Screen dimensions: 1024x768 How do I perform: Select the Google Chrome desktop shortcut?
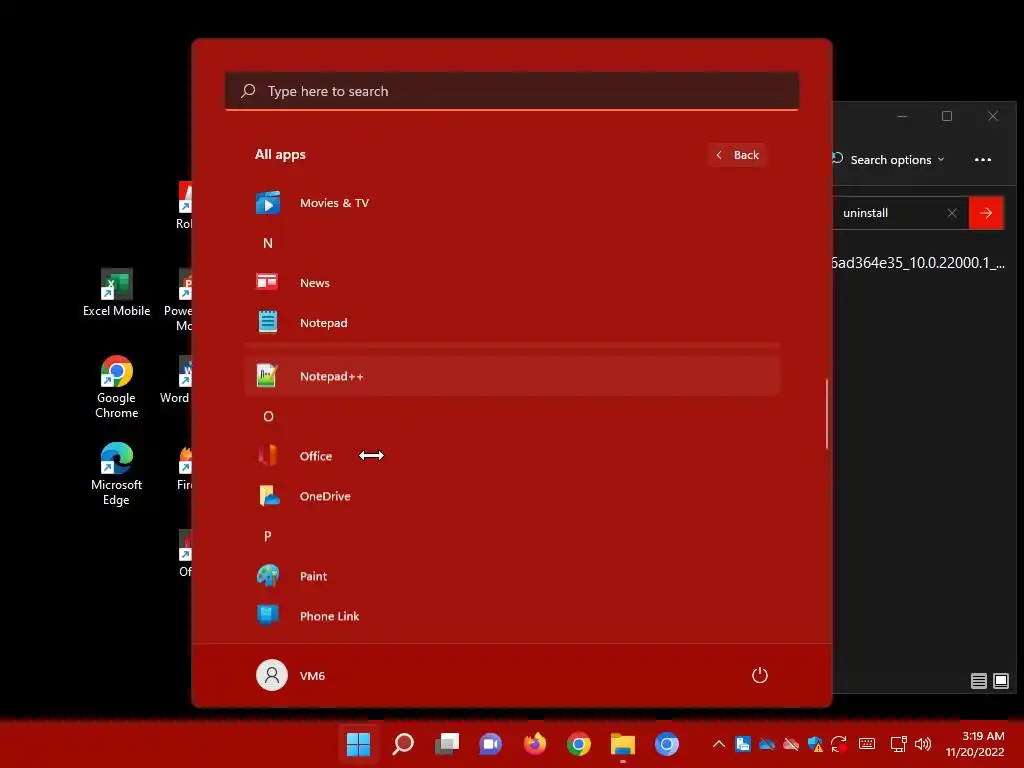click(116, 387)
